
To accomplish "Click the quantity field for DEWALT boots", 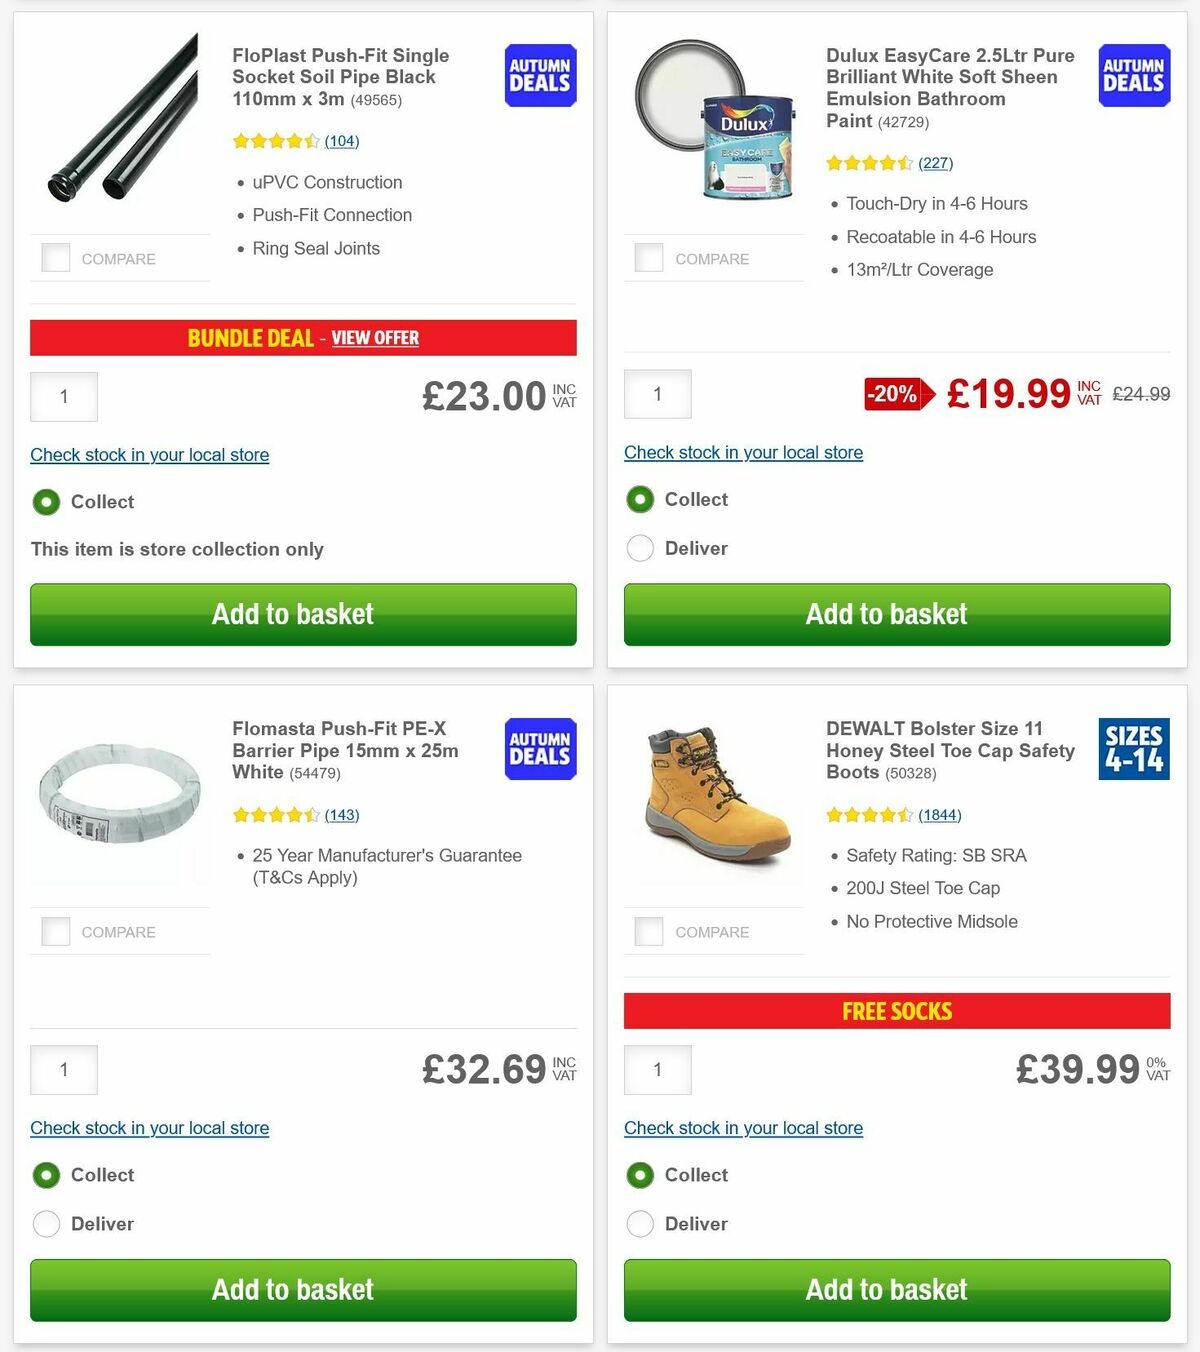I will (657, 1069).
